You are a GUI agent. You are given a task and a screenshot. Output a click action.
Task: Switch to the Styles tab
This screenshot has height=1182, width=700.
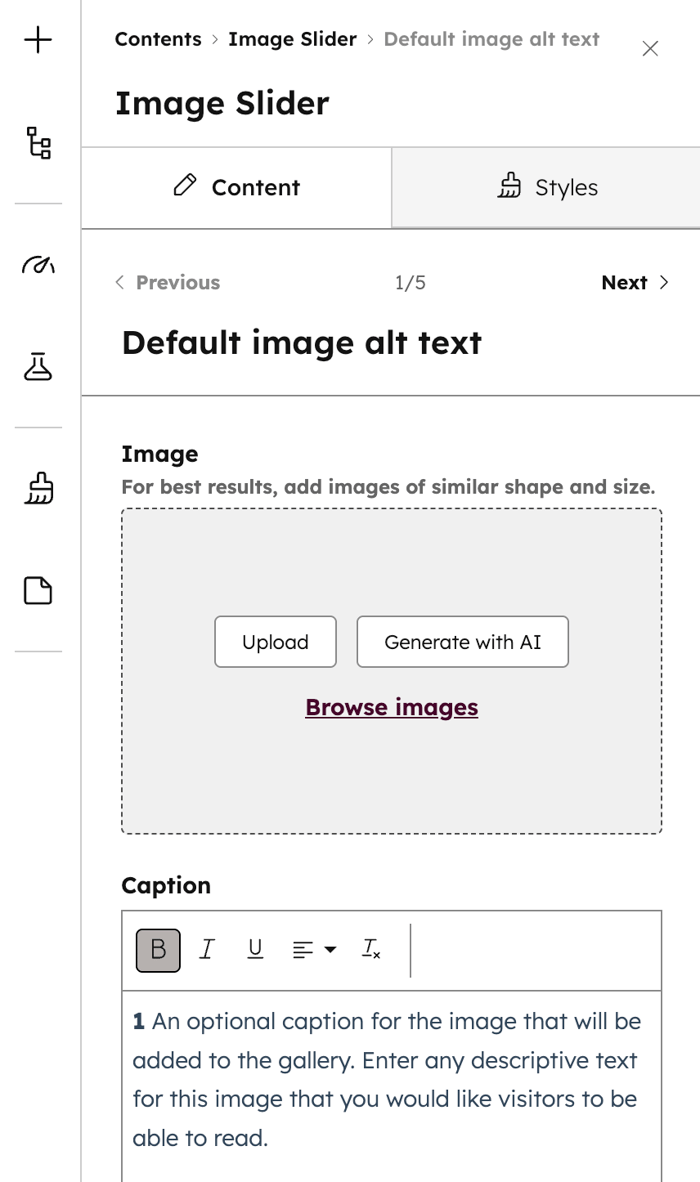click(546, 187)
